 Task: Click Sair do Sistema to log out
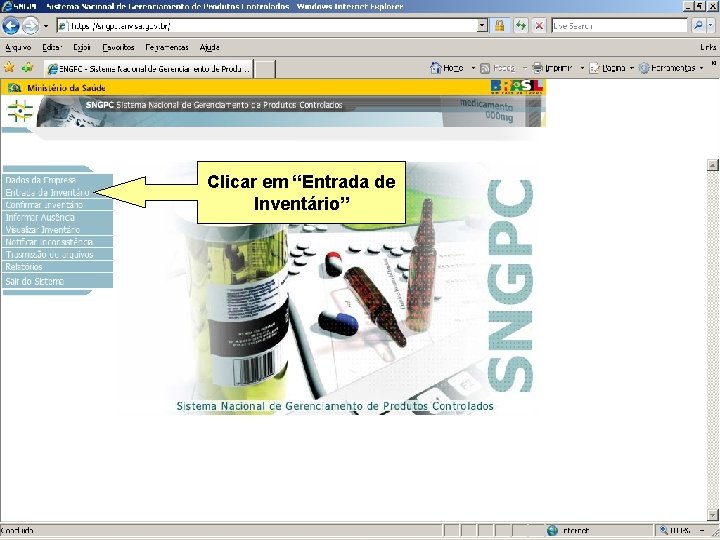click(x=57, y=281)
